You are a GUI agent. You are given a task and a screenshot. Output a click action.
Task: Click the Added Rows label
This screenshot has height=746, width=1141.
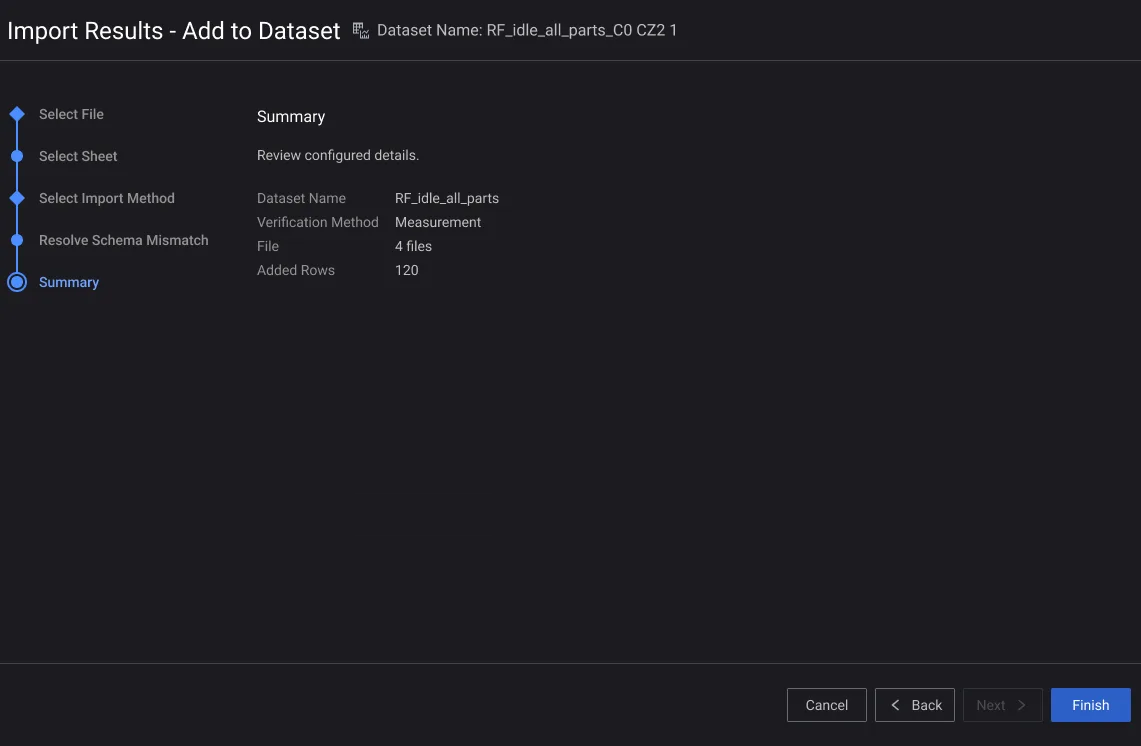point(295,270)
